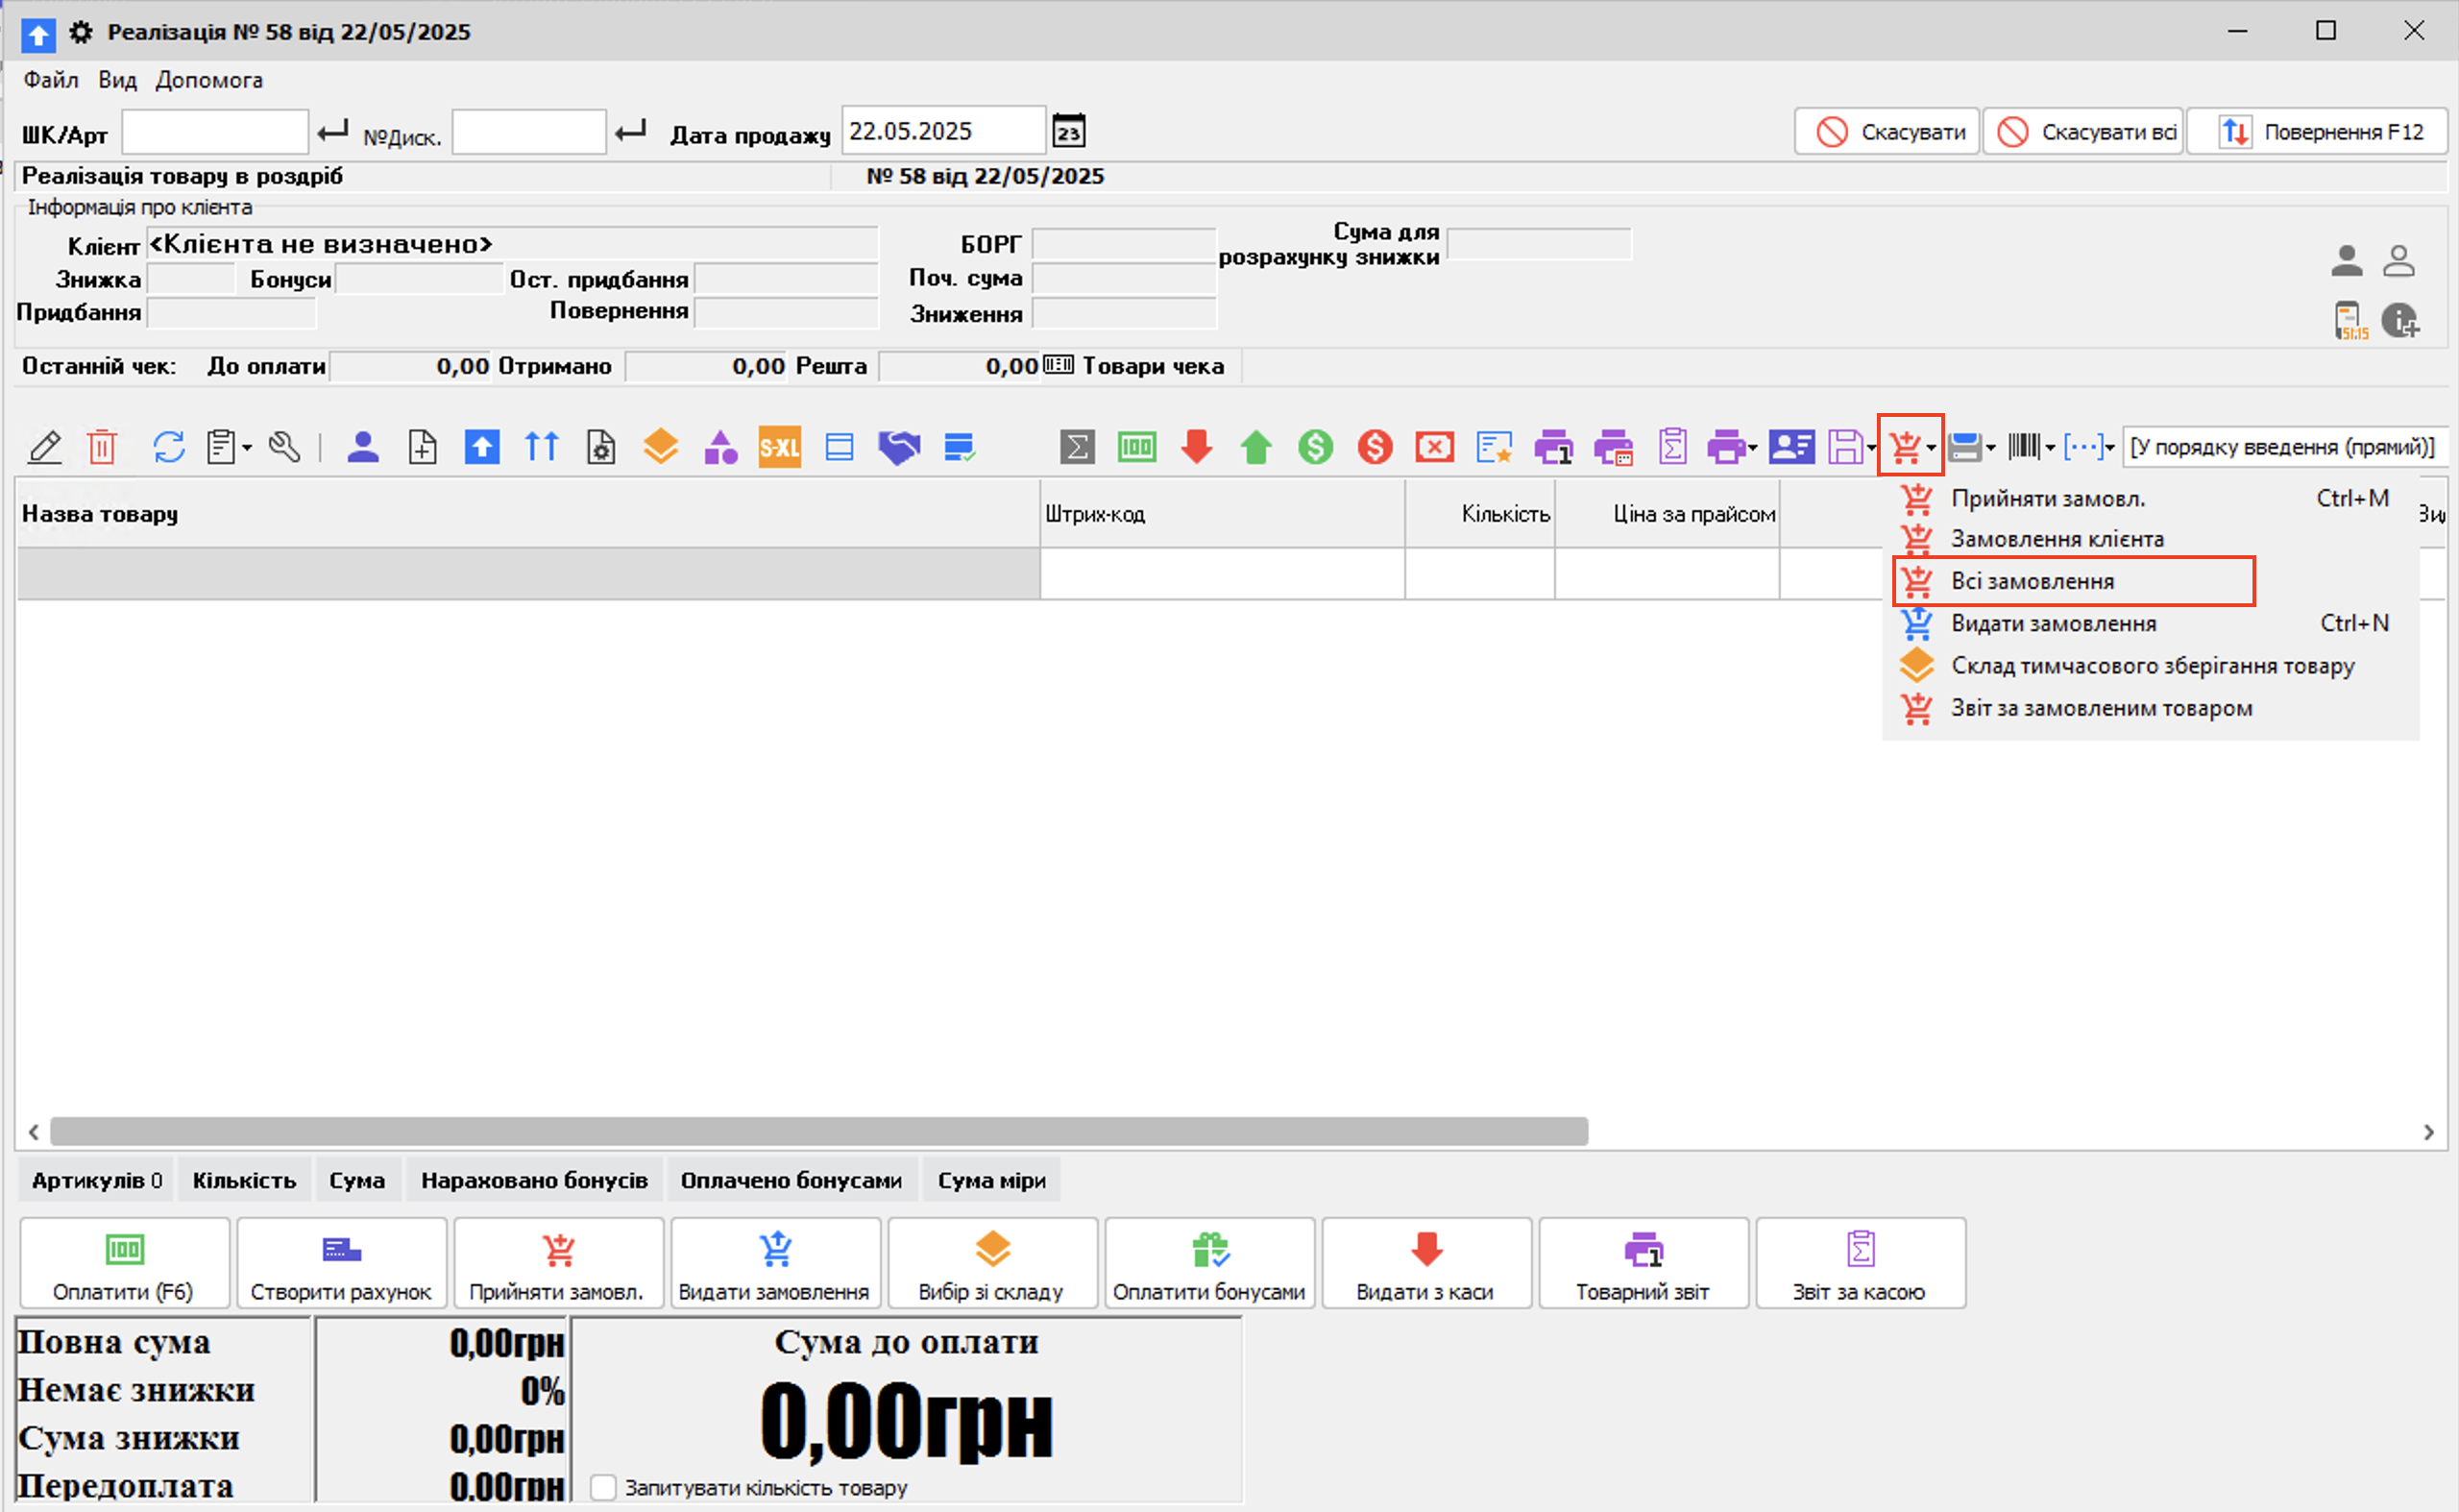Image resolution: width=2459 pixels, height=1512 pixels.
Task: Open the sale date calendar icon
Action: (x=1068, y=132)
